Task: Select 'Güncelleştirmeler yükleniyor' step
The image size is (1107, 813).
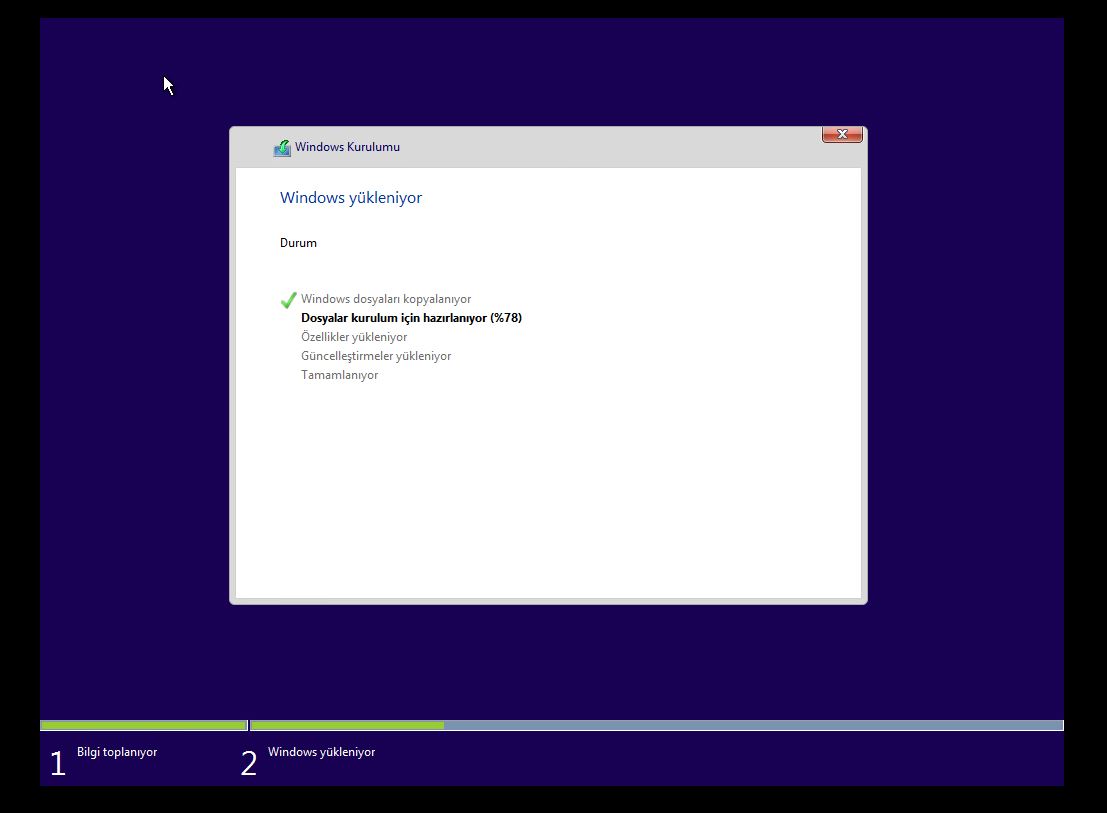Action: 376,356
